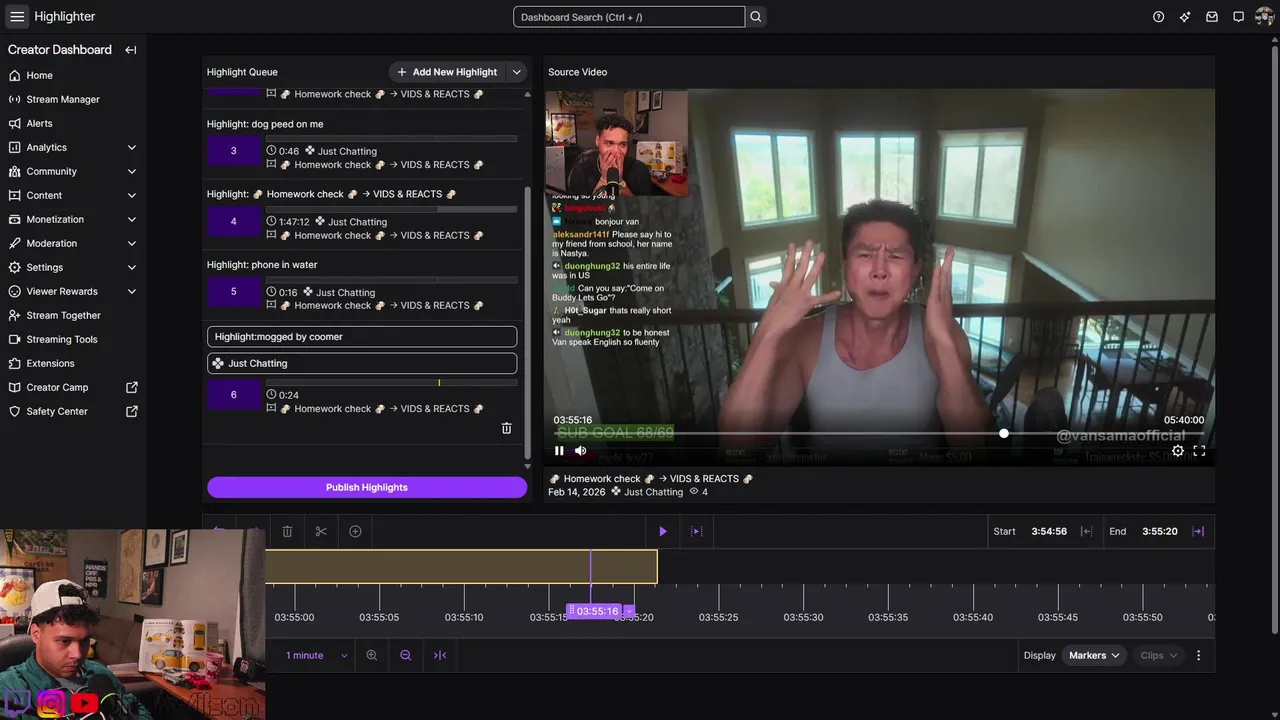This screenshot has width=1280, height=720.
Task: Expand the Analytics sidebar section
Action: (x=132, y=147)
